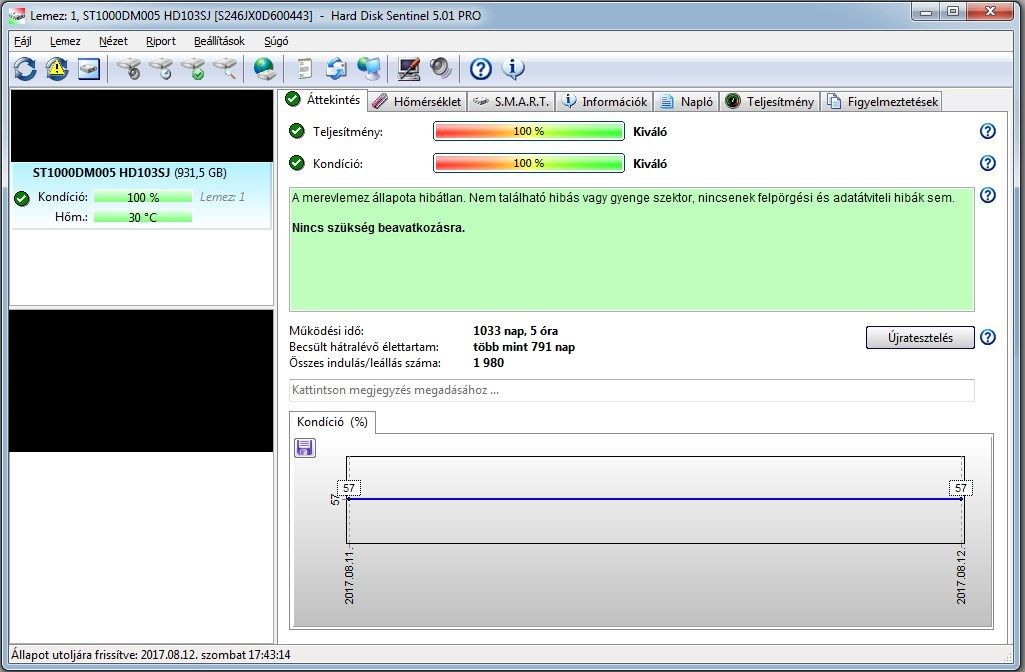Click help icon beside Teljesítmény rating
The height and width of the screenshot is (672, 1025).
click(988, 131)
